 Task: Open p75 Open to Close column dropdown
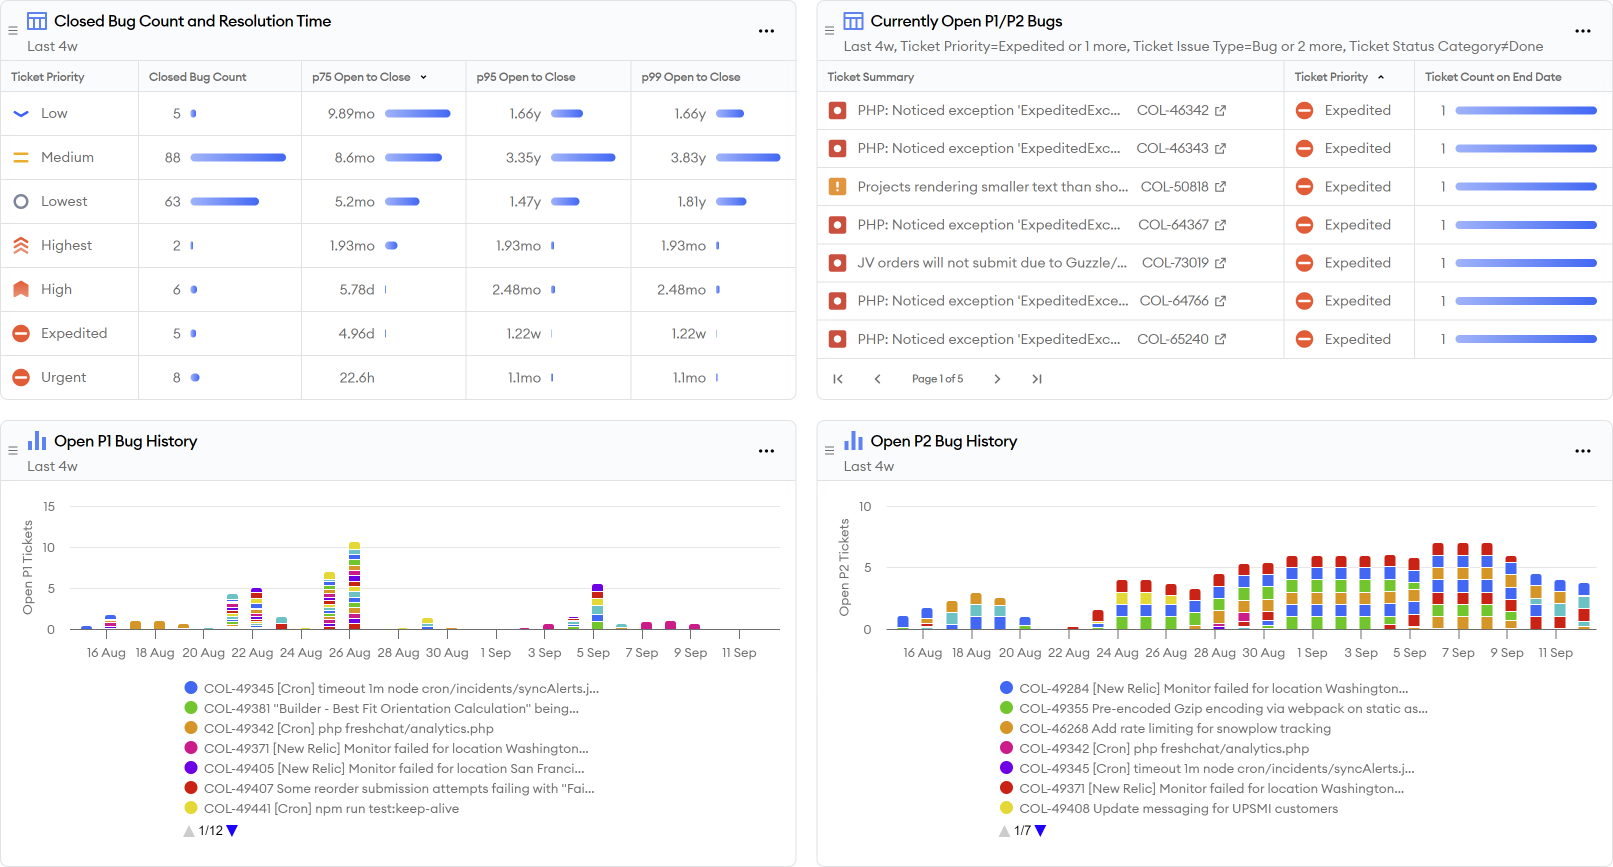click(x=423, y=77)
